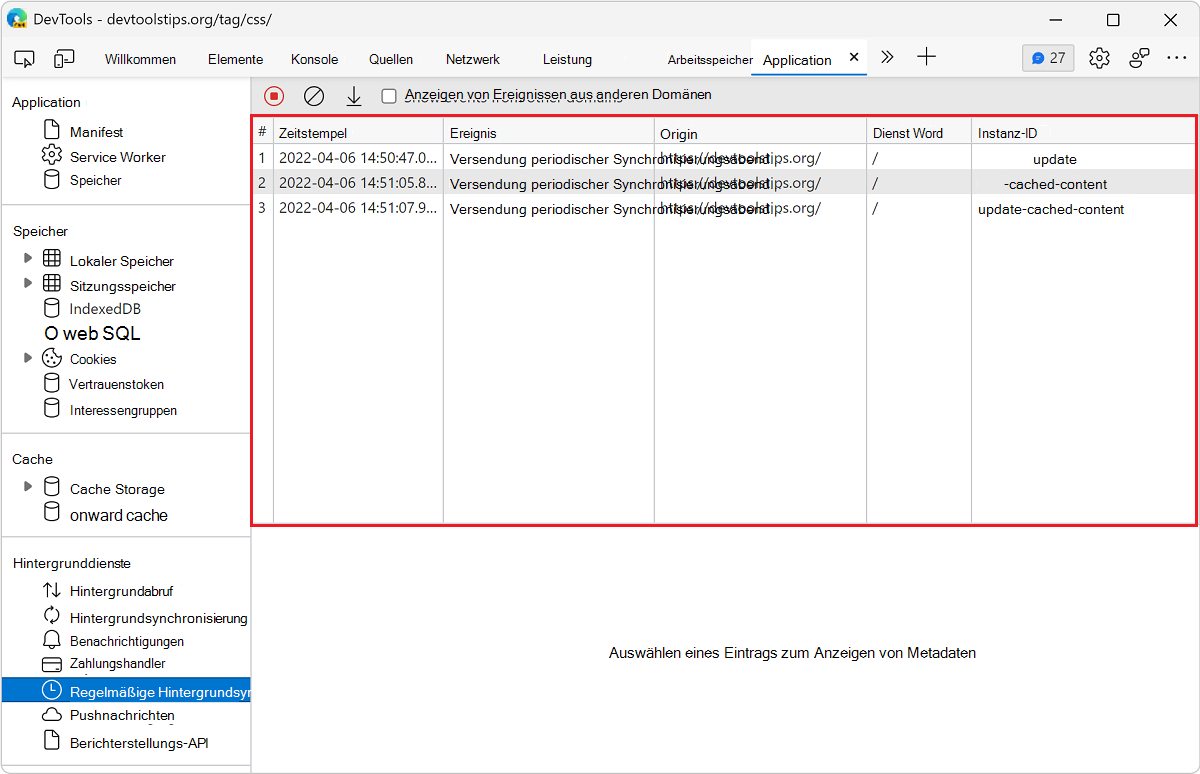Image resolution: width=1200 pixels, height=774 pixels.
Task: Open DevTools settings gear
Action: (x=1100, y=58)
